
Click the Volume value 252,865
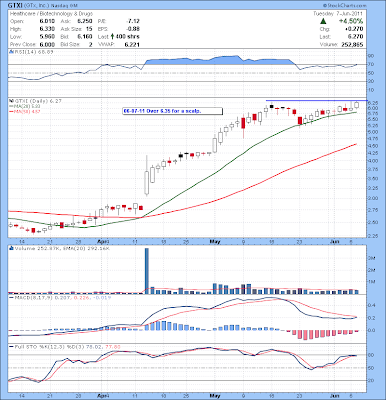point(352,44)
